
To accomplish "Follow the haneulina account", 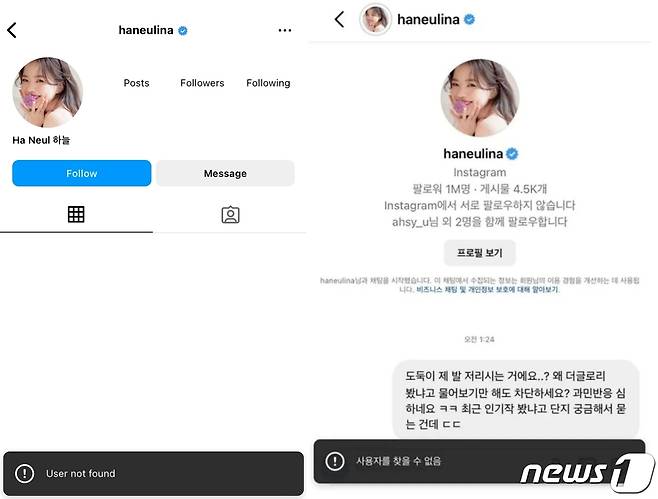I will [x=81, y=173].
